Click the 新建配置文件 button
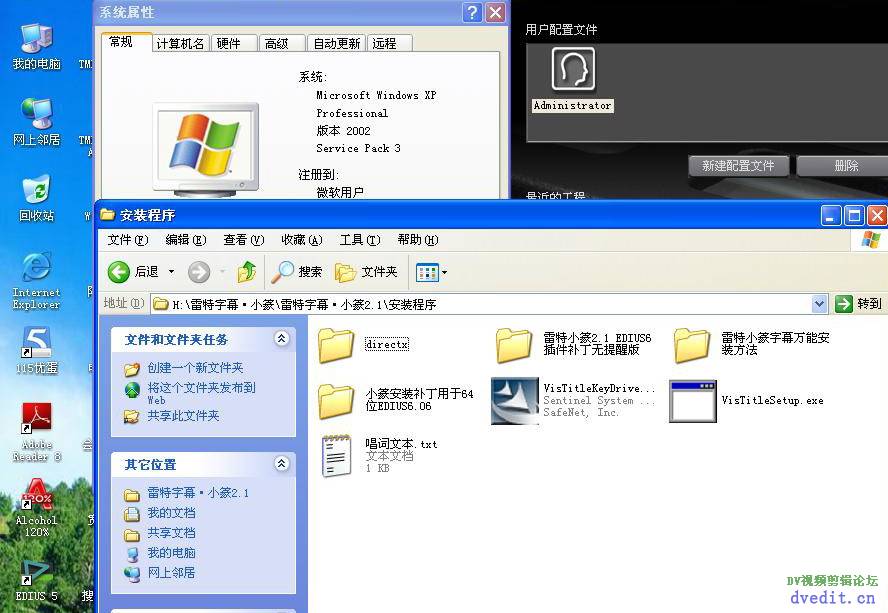The height and width of the screenshot is (613, 888). (x=739, y=166)
